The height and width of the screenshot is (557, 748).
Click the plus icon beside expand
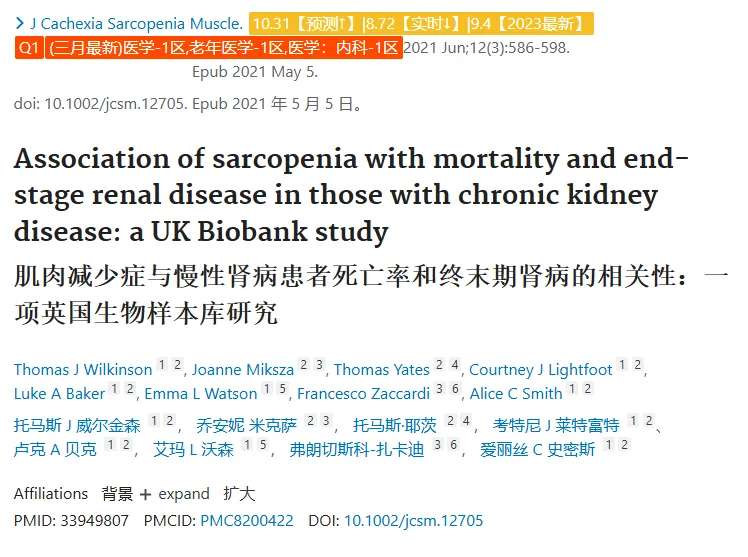(x=145, y=495)
